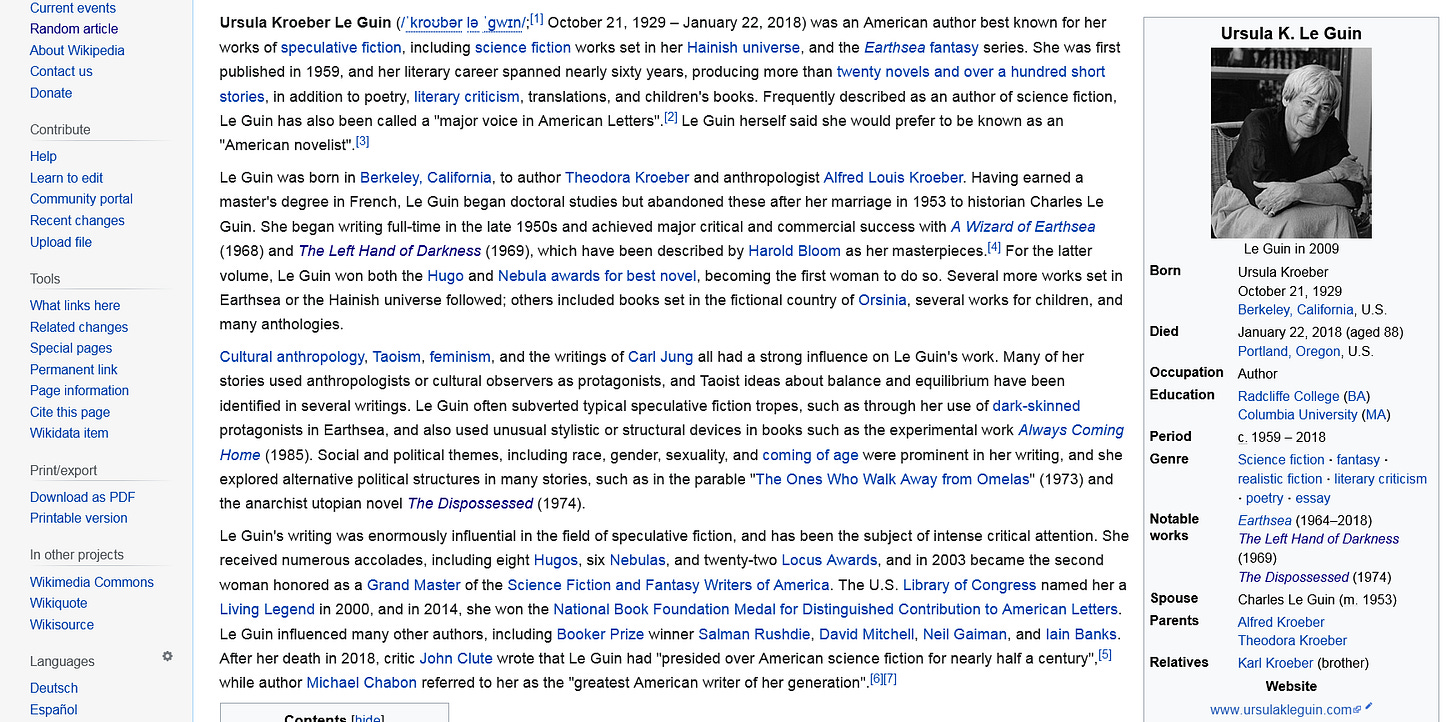Follow the Michael Chabon link

pos(361,682)
